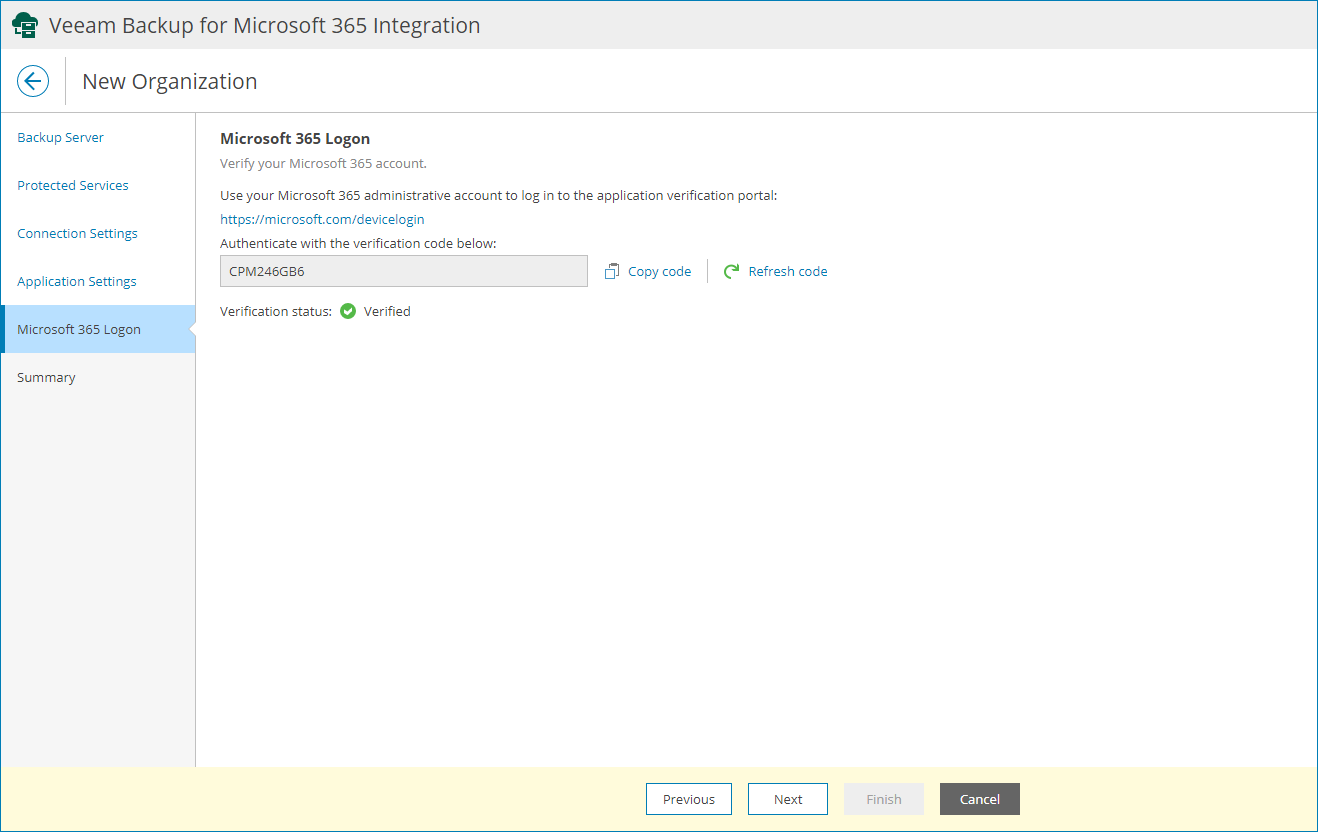Click the Veeam backup cloud logo icon
Image resolution: width=1318 pixels, height=832 pixels.
(x=25, y=25)
